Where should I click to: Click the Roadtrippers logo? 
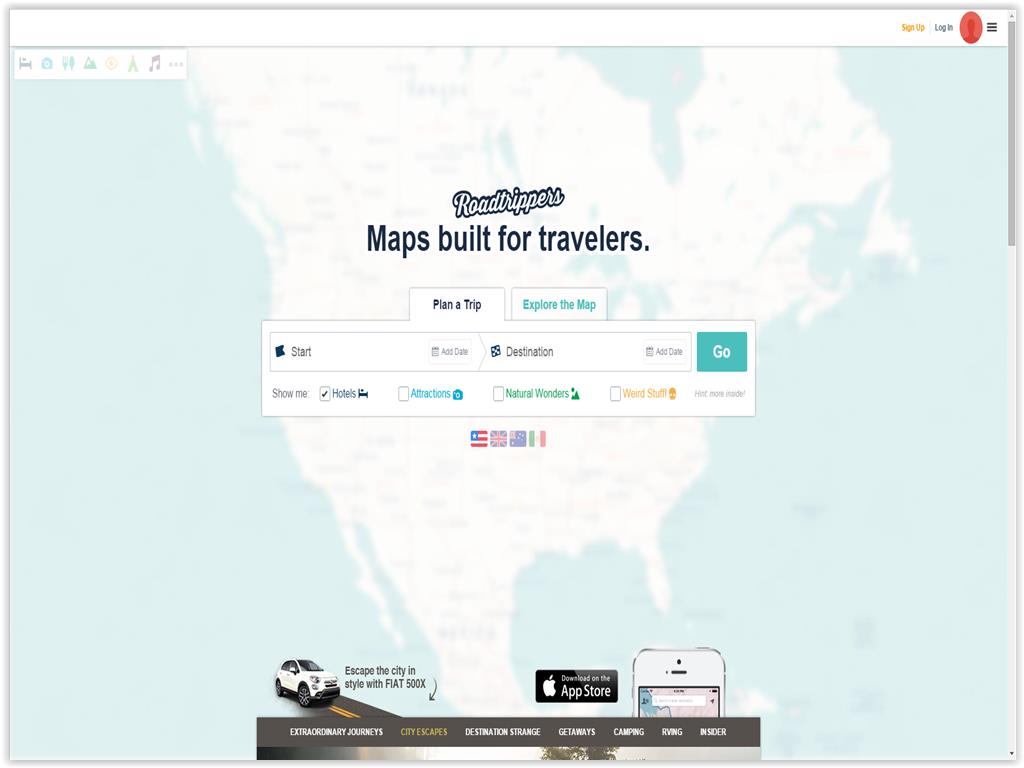[508, 202]
